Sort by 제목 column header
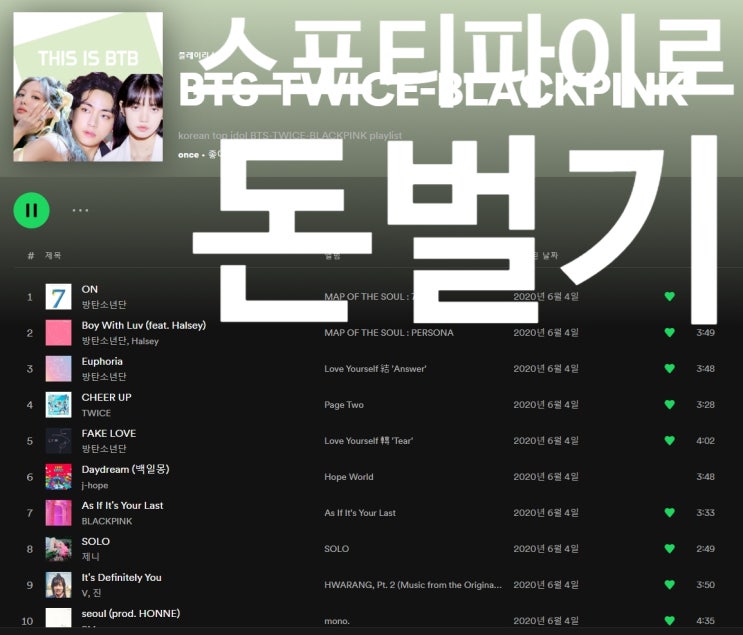 tap(53, 255)
